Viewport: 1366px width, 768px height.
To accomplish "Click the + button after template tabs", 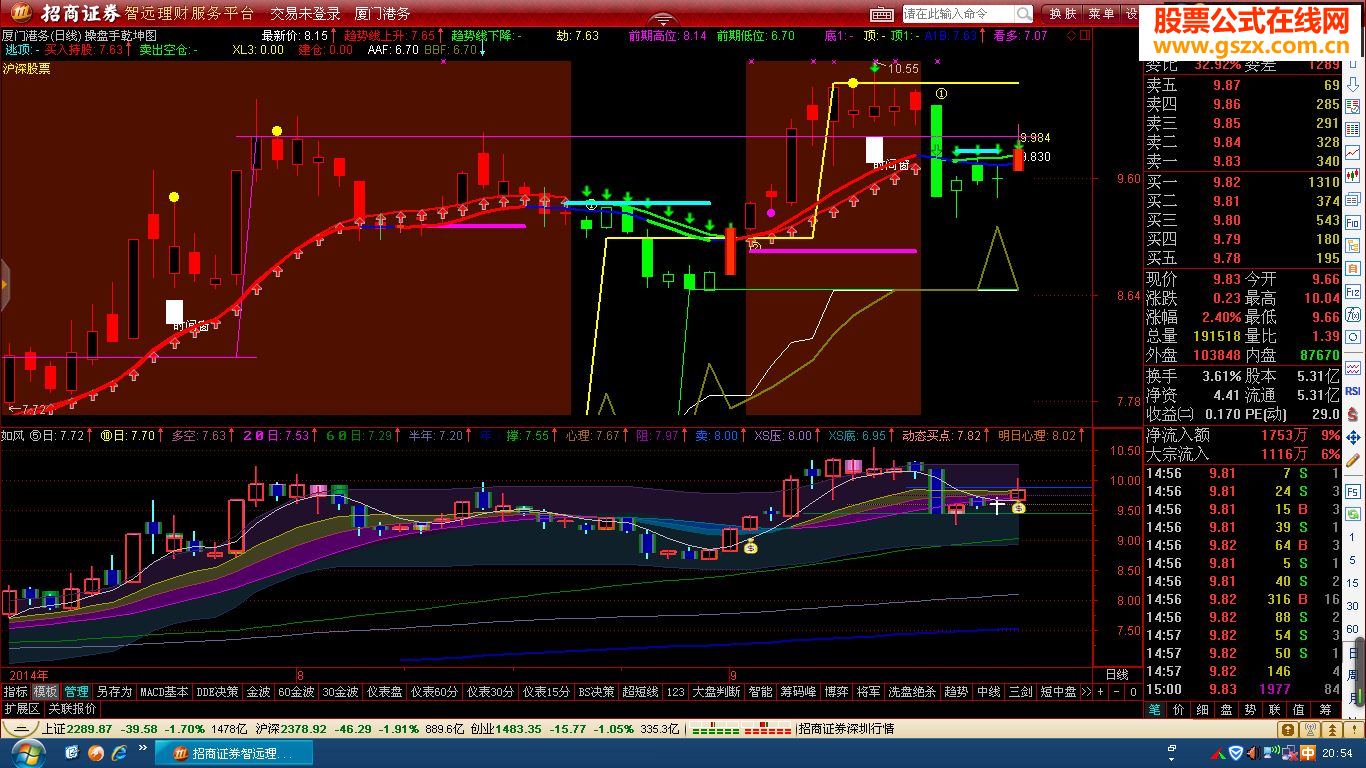I will coord(1100,692).
